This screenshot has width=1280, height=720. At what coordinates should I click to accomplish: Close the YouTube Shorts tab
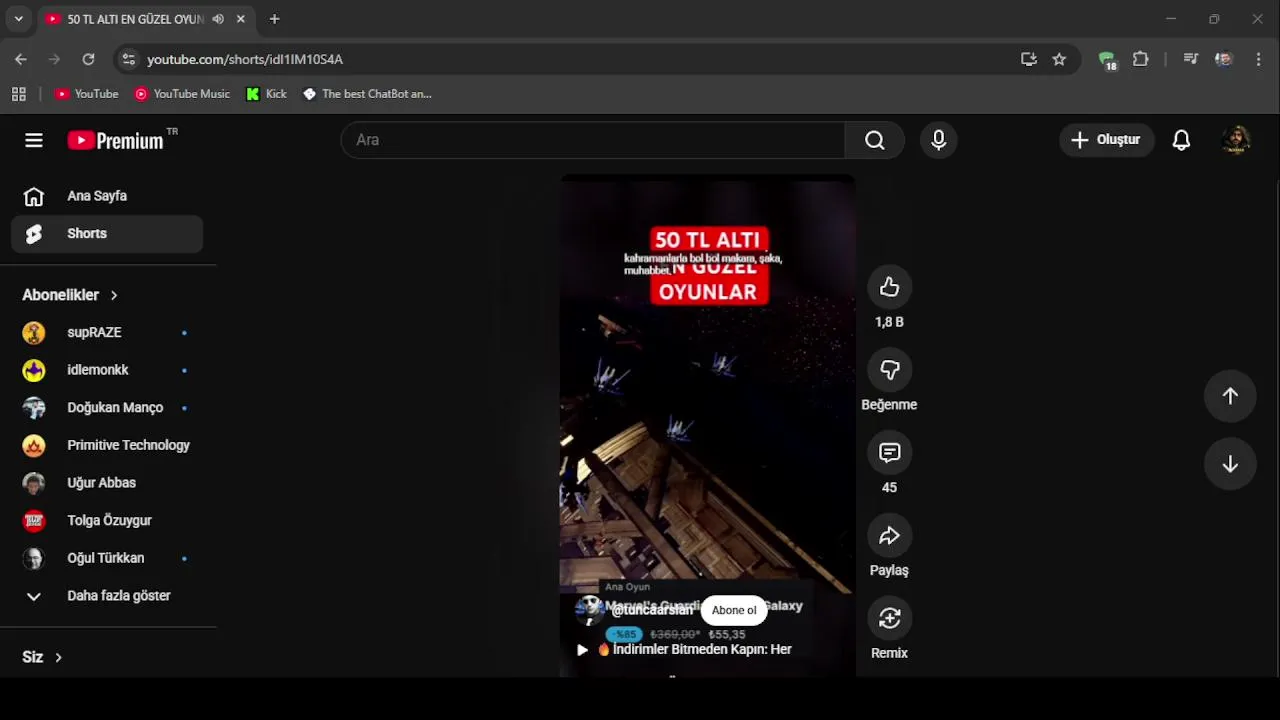241,19
